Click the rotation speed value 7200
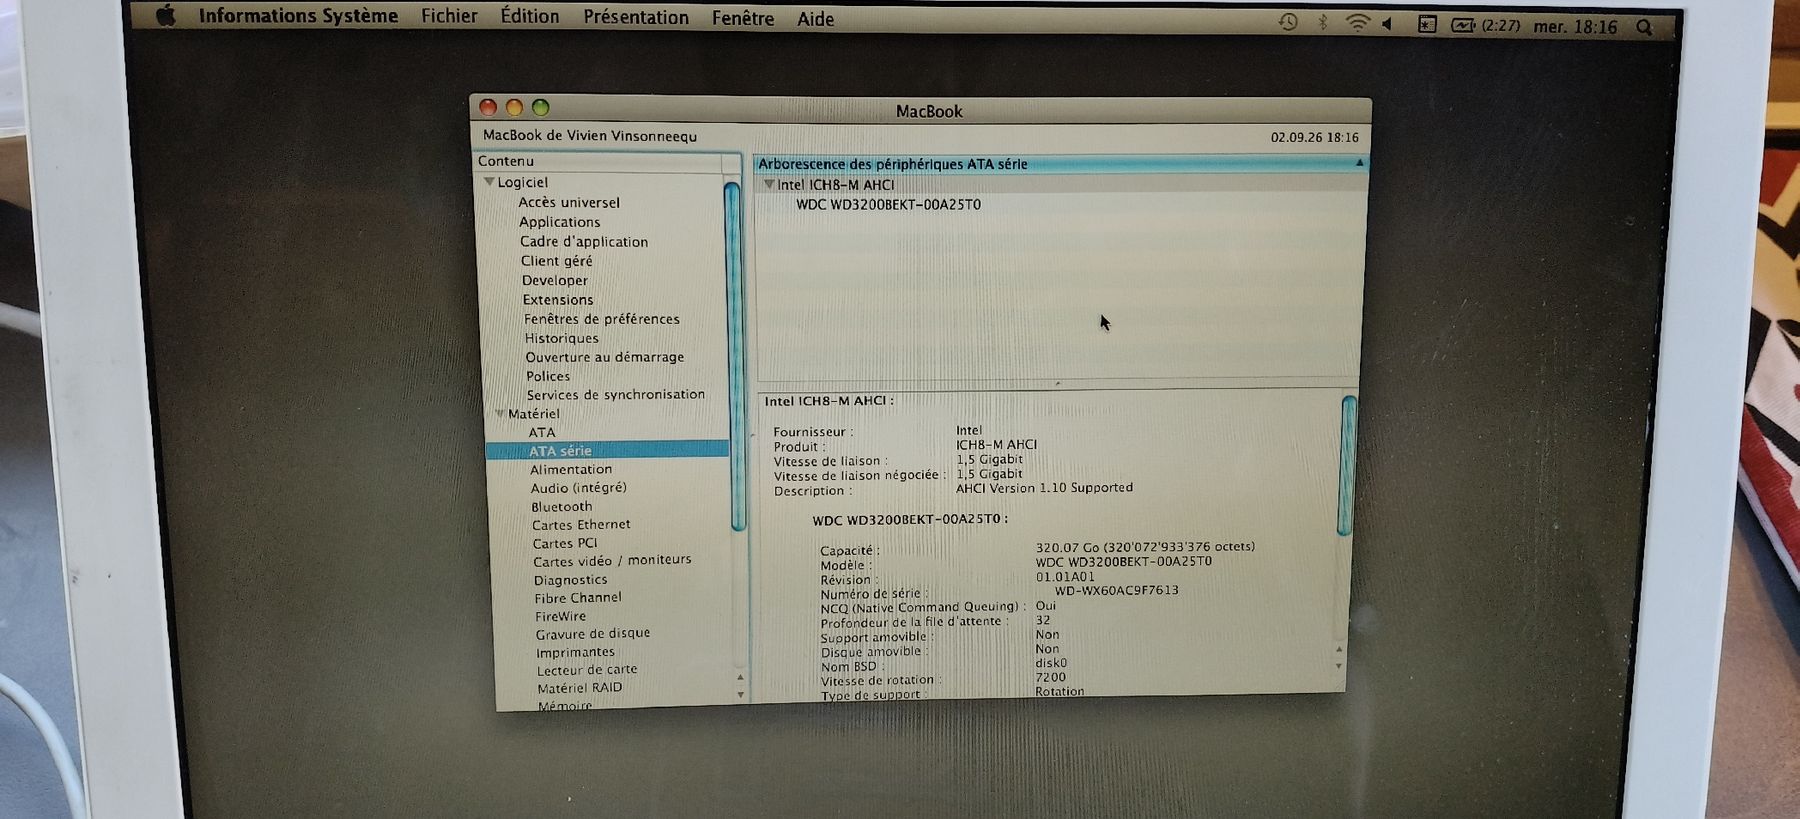The image size is (1800, 819). pos(1050,677)
